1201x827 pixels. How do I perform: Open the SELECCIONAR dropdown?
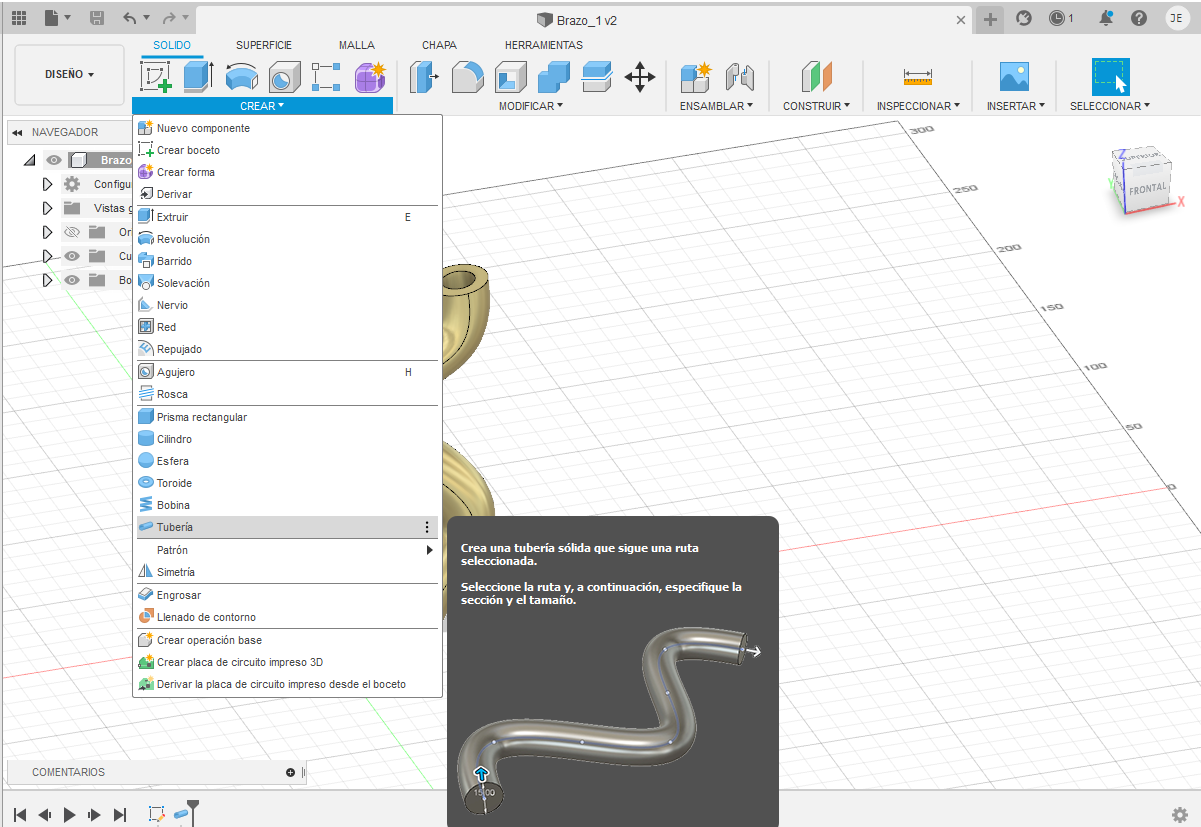click(1110, 106)
